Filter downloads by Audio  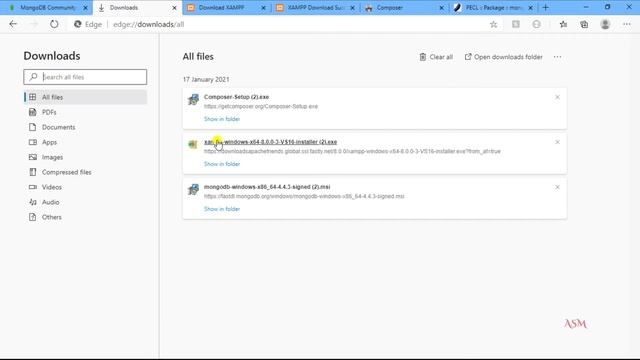tap(85, 202)
